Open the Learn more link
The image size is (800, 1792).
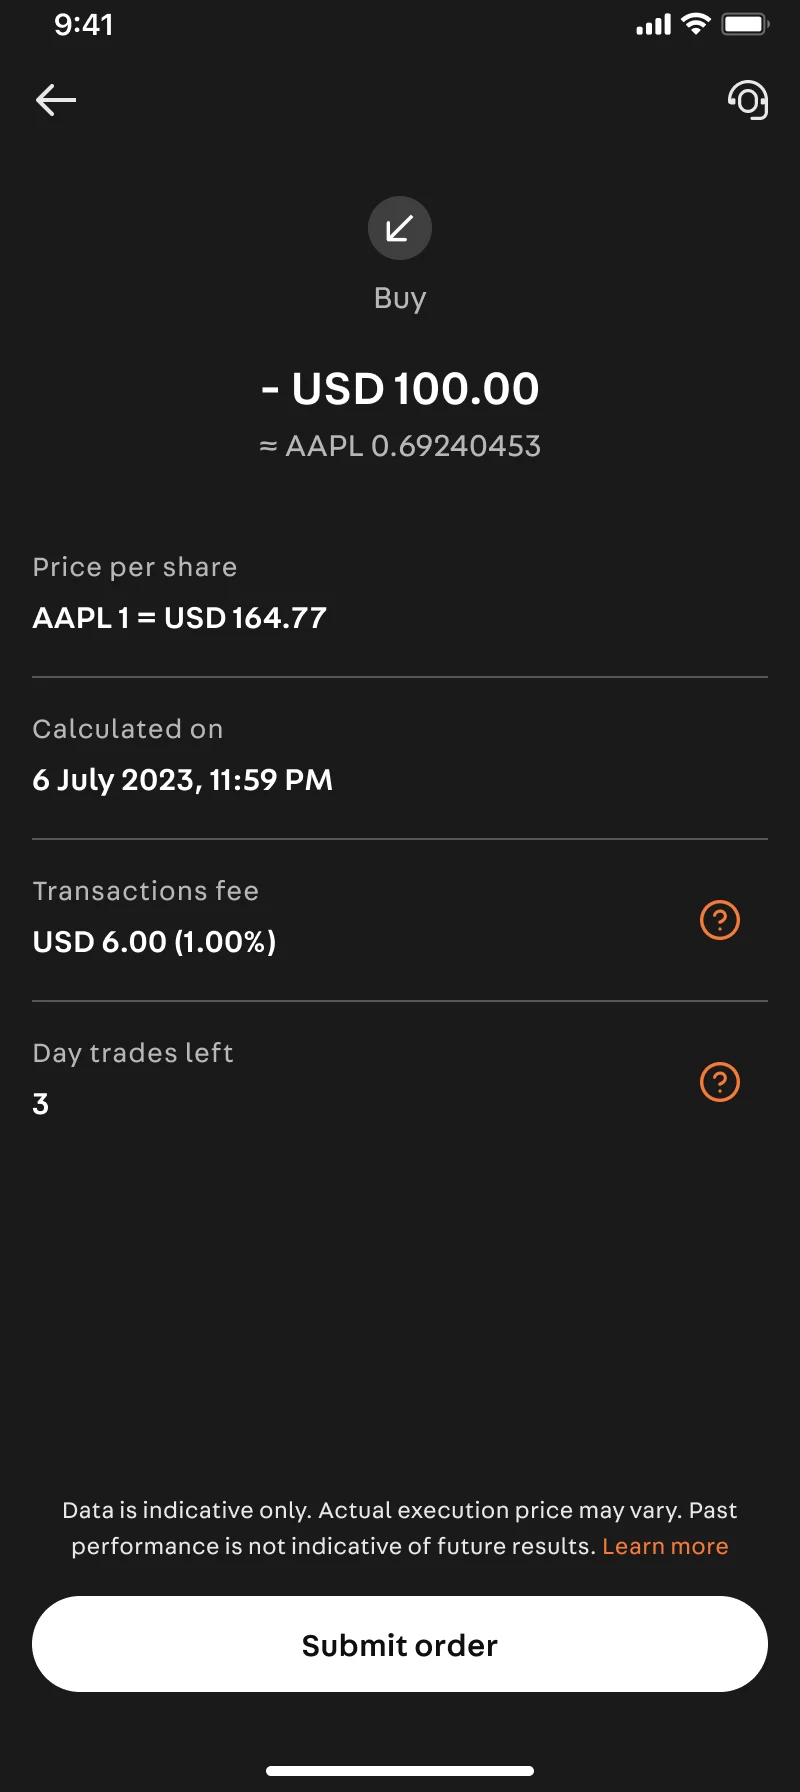click(x=665, y=1546)
